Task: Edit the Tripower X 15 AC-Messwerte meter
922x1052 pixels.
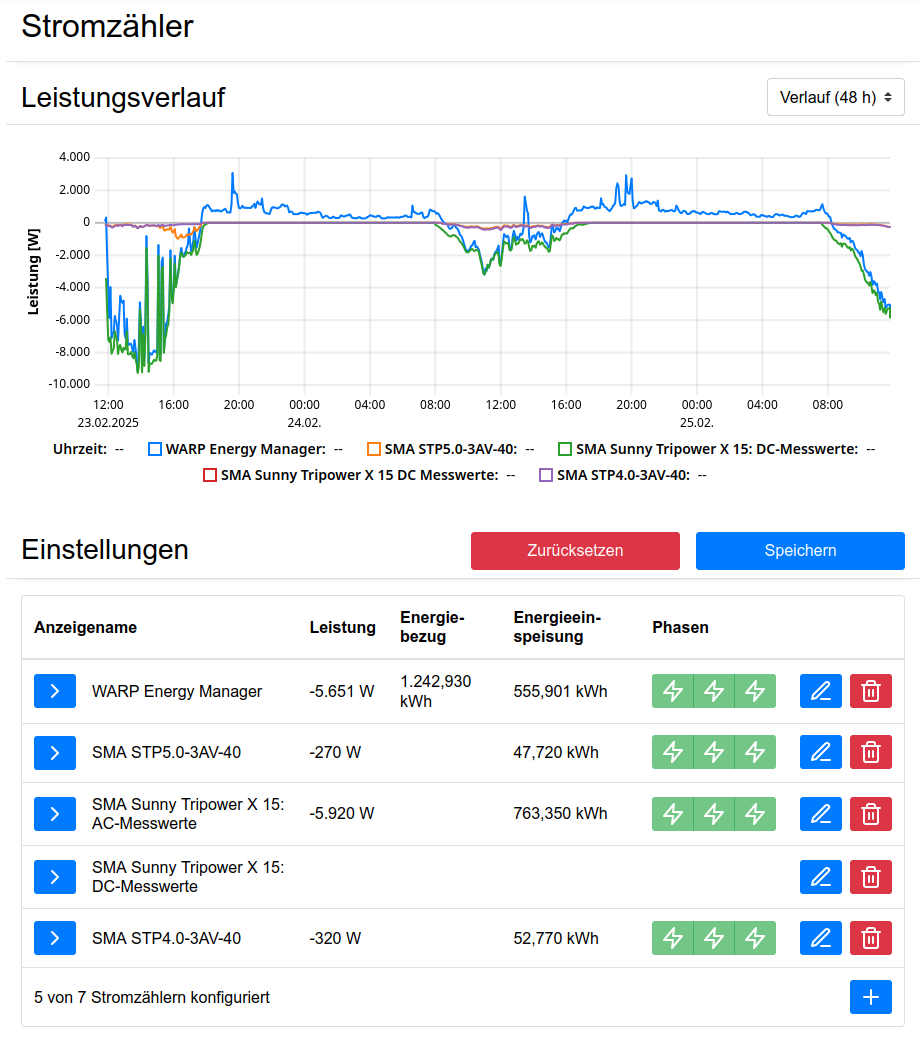Action: point(820,814)
